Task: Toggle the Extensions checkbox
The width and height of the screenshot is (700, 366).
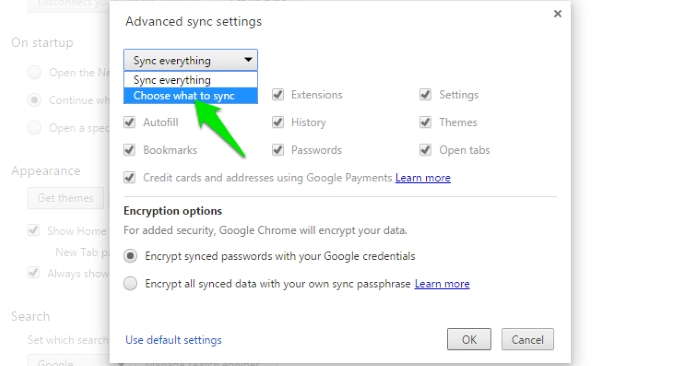Action: 278,95
